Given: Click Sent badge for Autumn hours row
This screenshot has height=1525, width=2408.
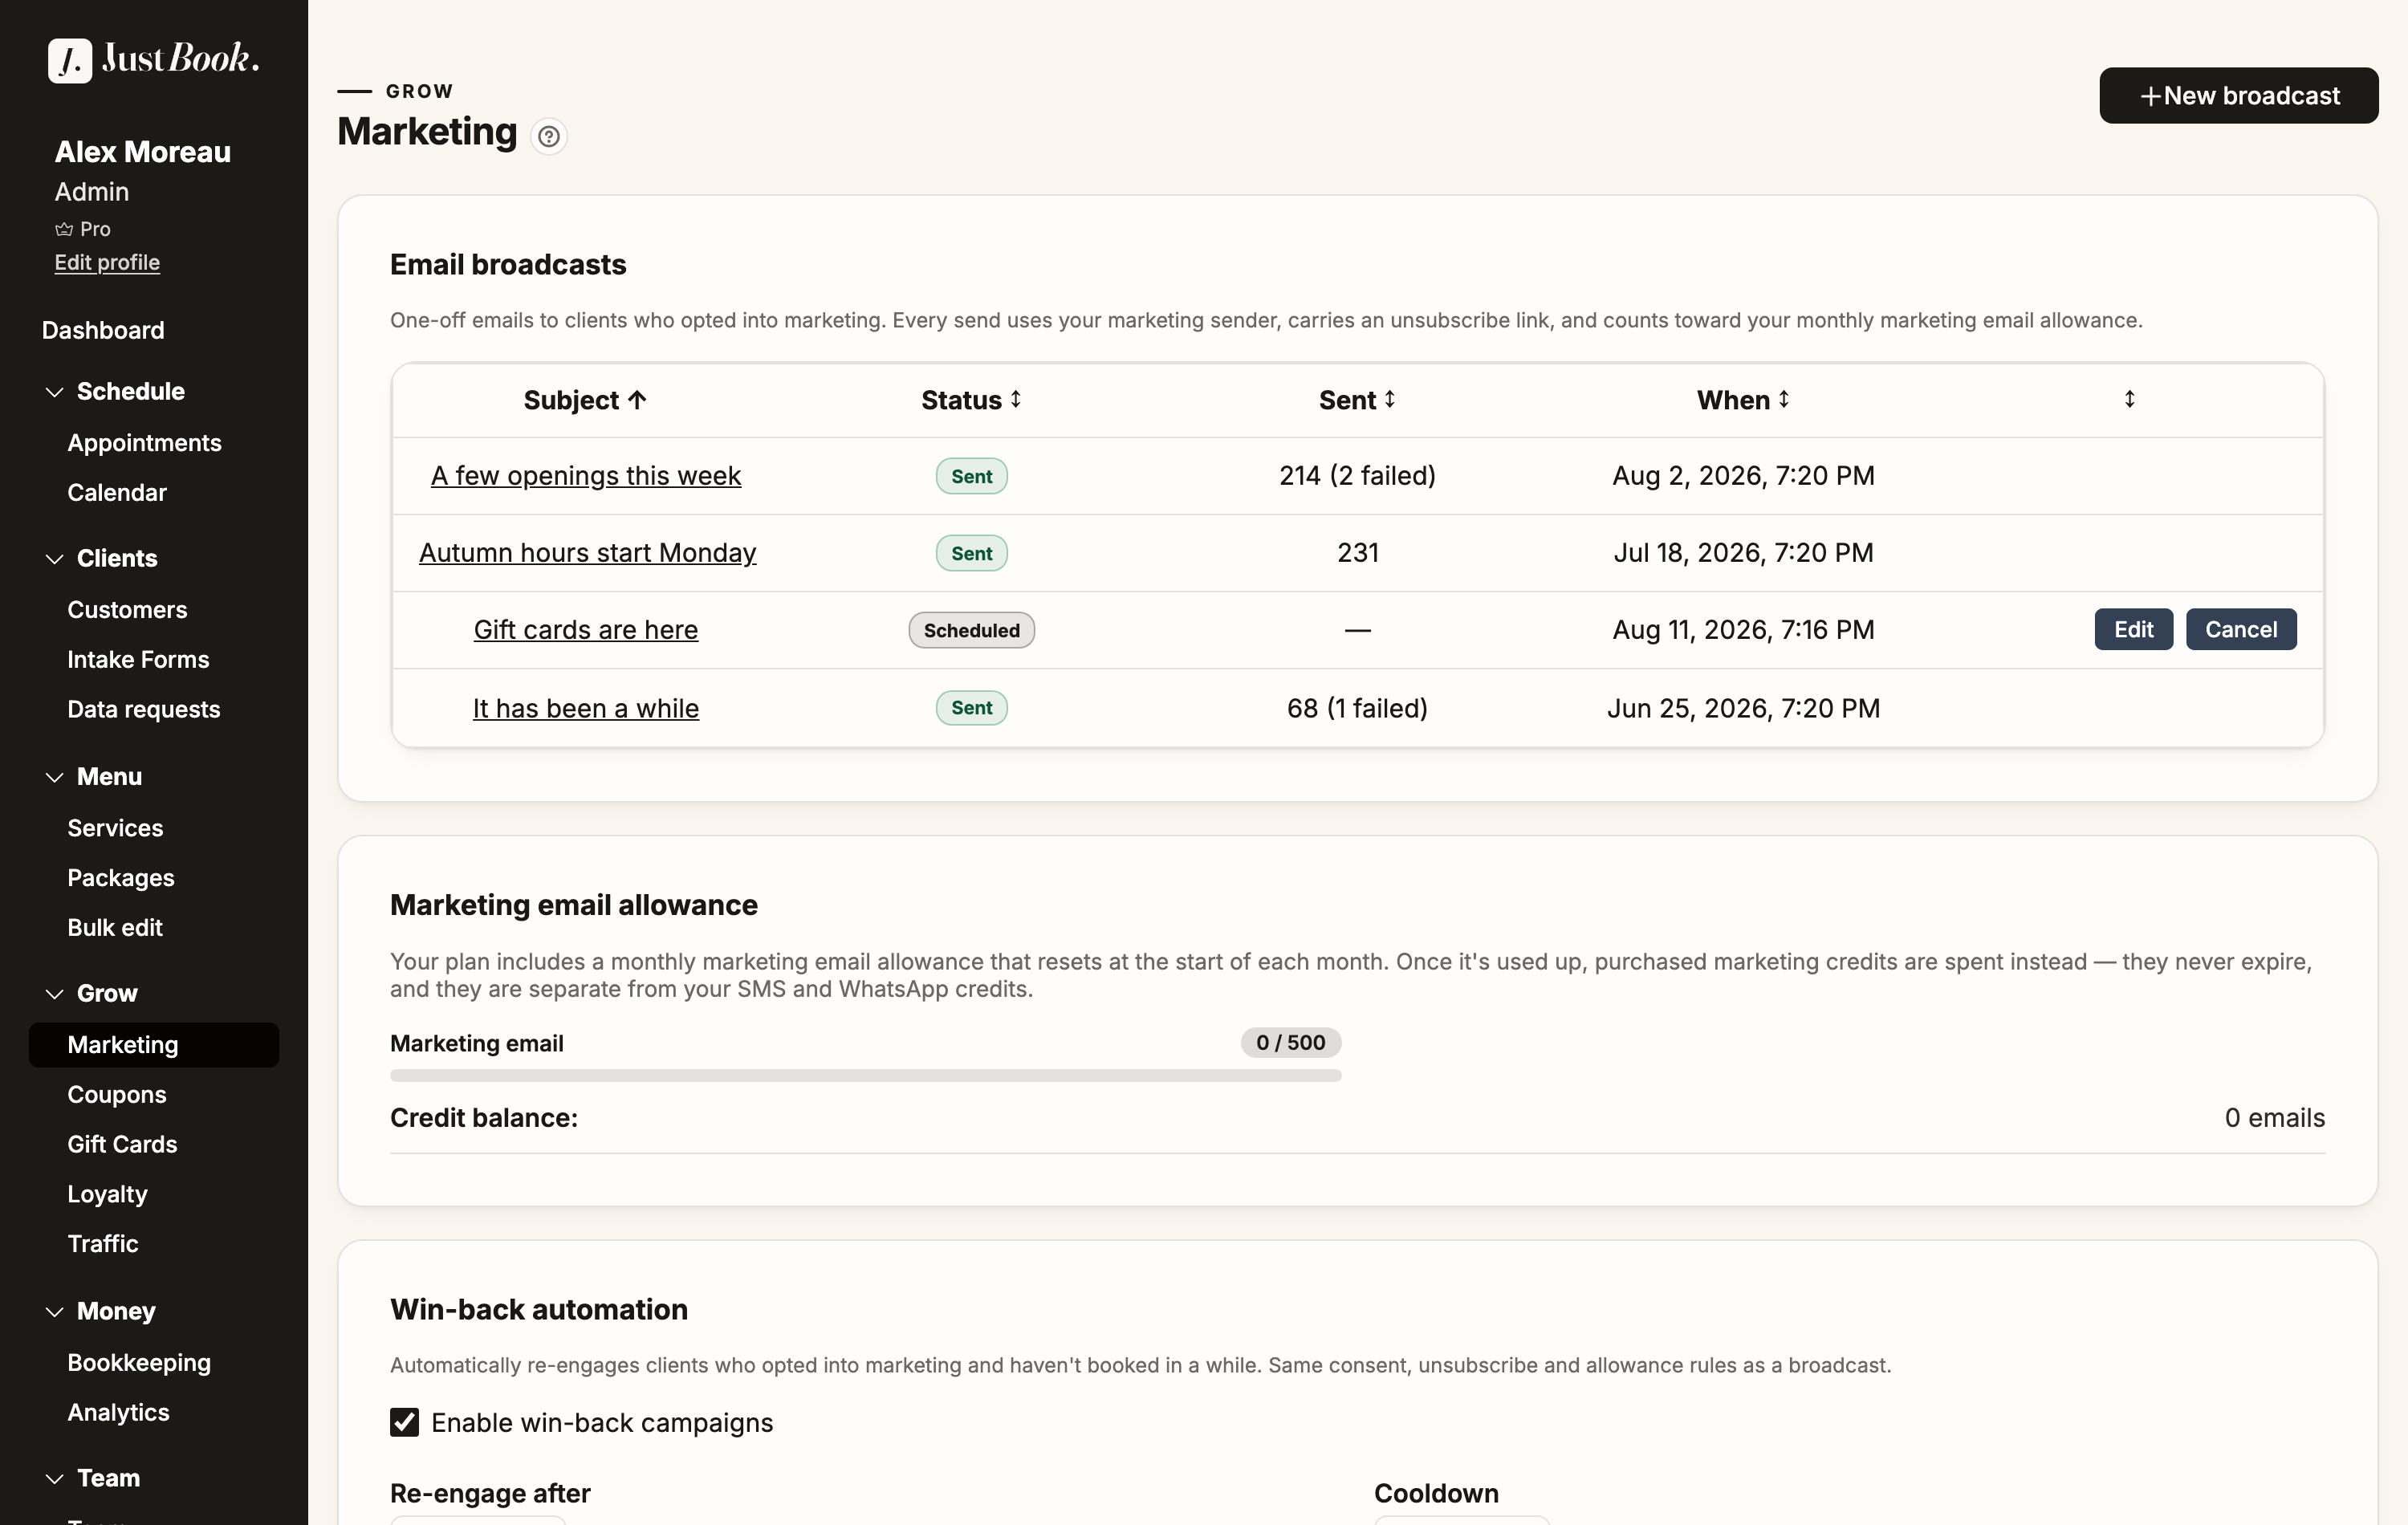Looking at the screenshot, I should pyautogui.click(x=971, y=553).
